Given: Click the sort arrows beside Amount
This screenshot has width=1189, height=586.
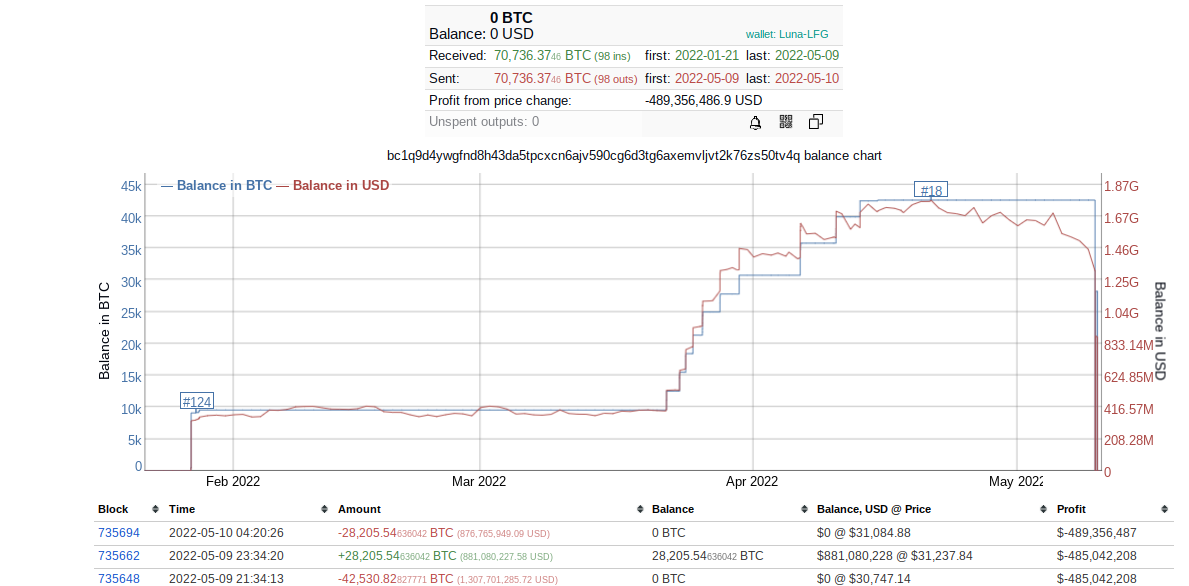Looking at the screenshot, I should point(640,509).
